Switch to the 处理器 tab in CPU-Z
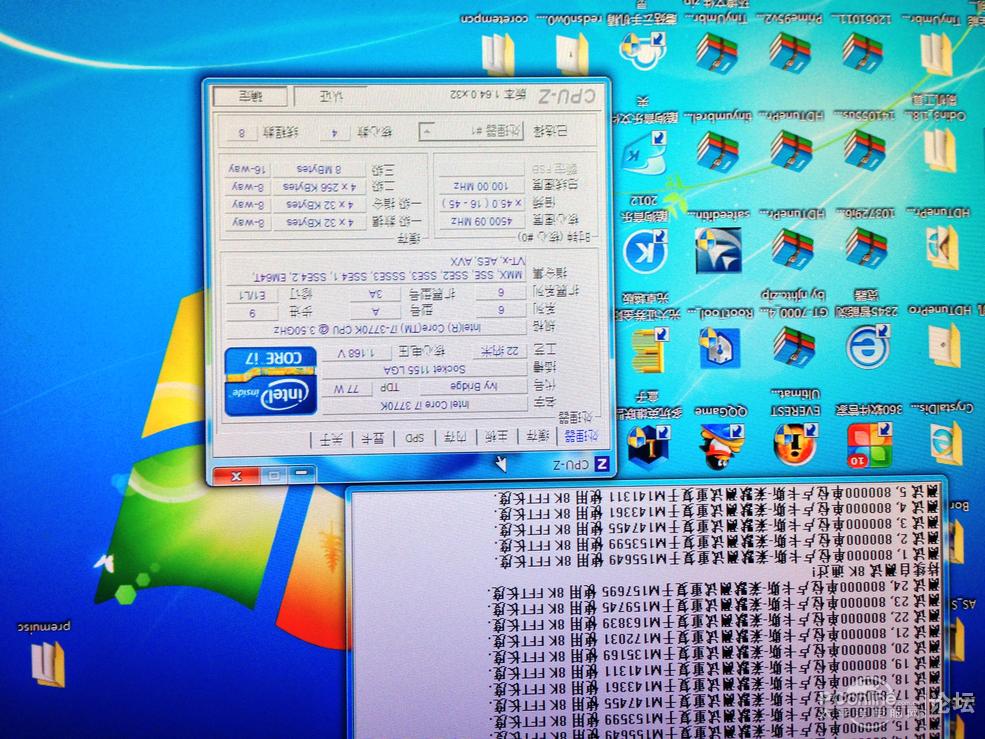This screenshot has height=739, width=985. click(580, 435)
